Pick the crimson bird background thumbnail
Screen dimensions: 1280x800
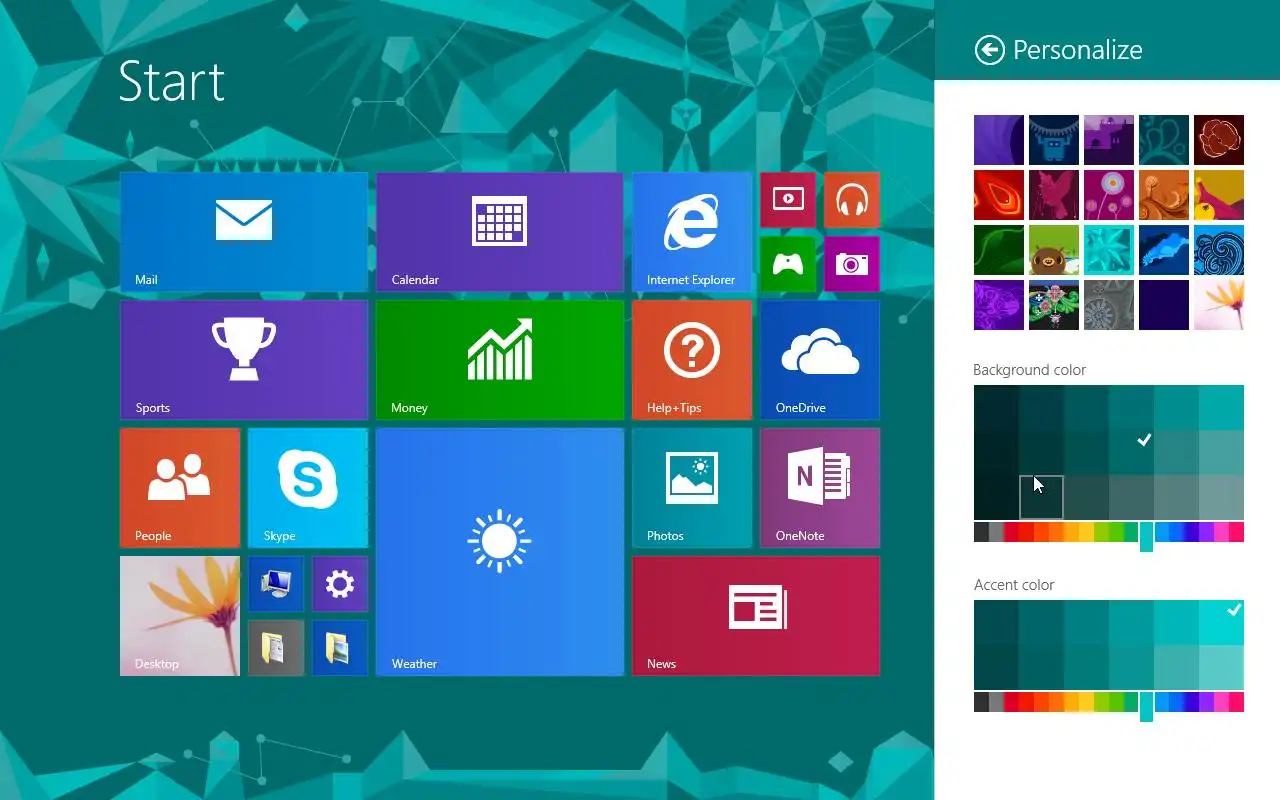pyautogui.click(x=1054, y=195)
